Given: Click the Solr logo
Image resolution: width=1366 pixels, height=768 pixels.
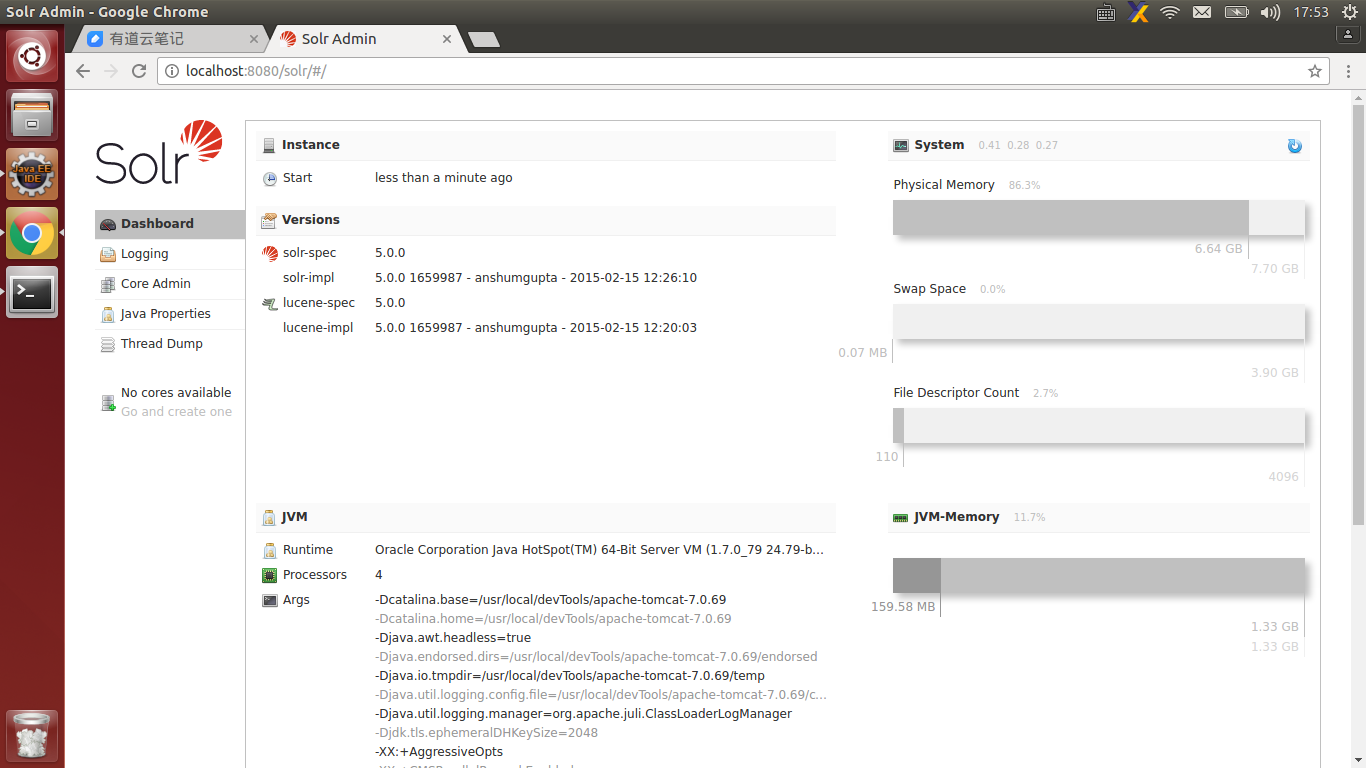Looking at the screenshot, I should 159,152.
